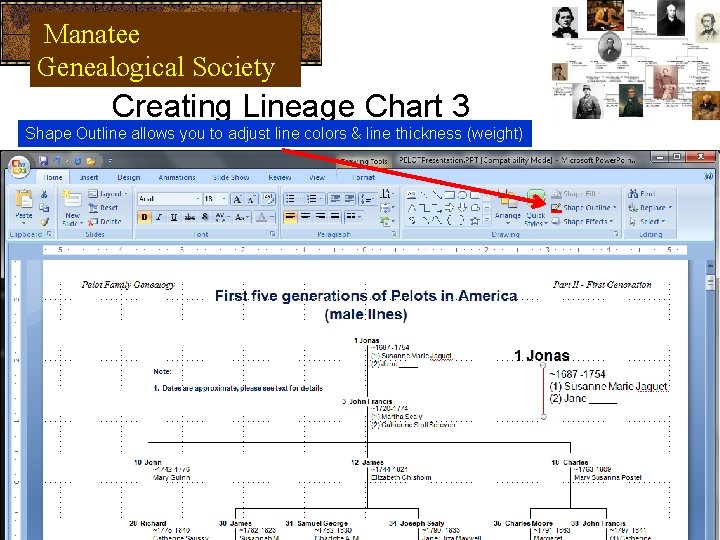Toggle Bold formatting

point(144,217)
